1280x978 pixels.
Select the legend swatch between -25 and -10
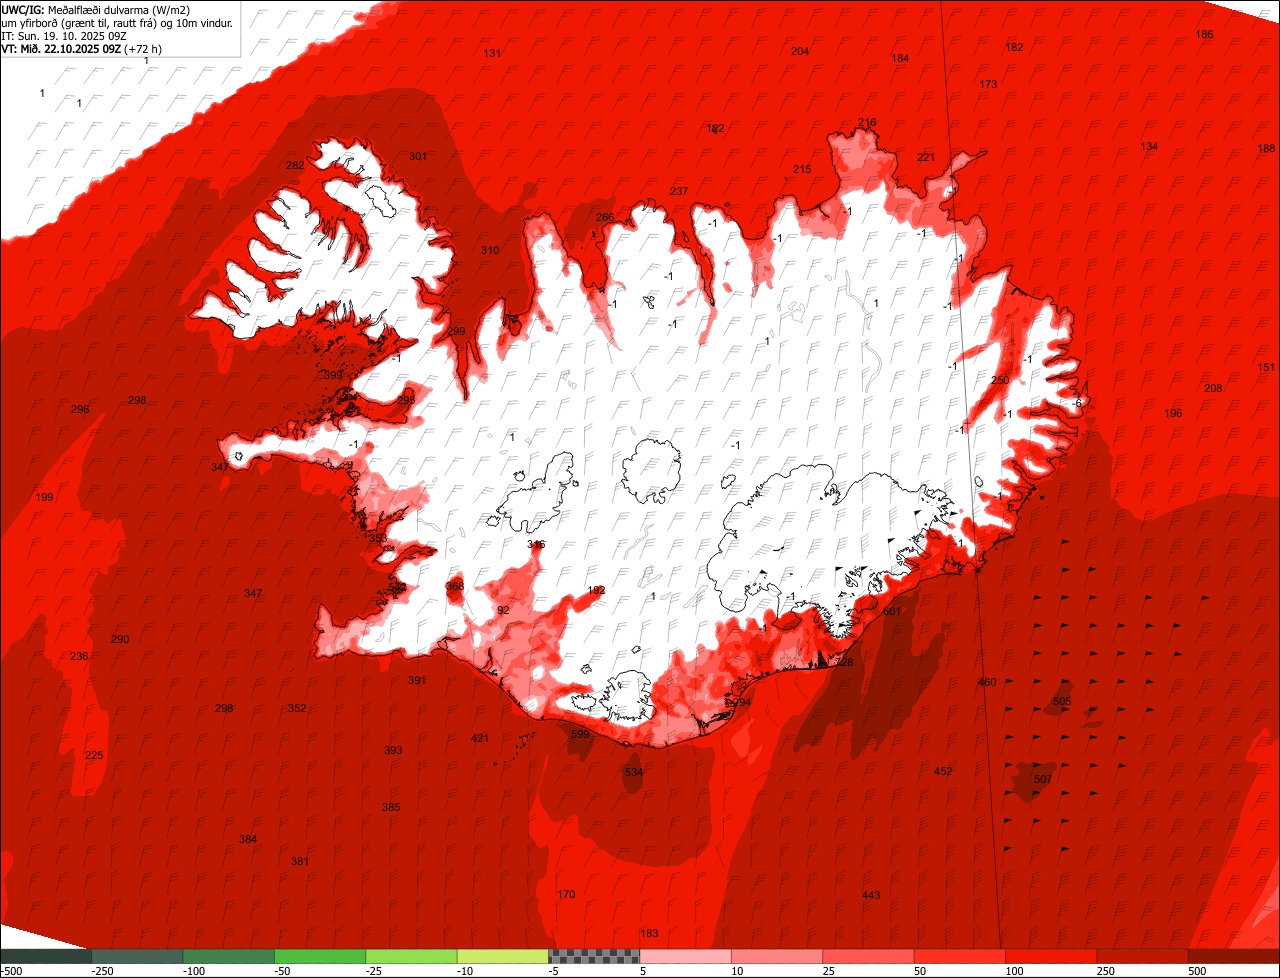(411, 956)
